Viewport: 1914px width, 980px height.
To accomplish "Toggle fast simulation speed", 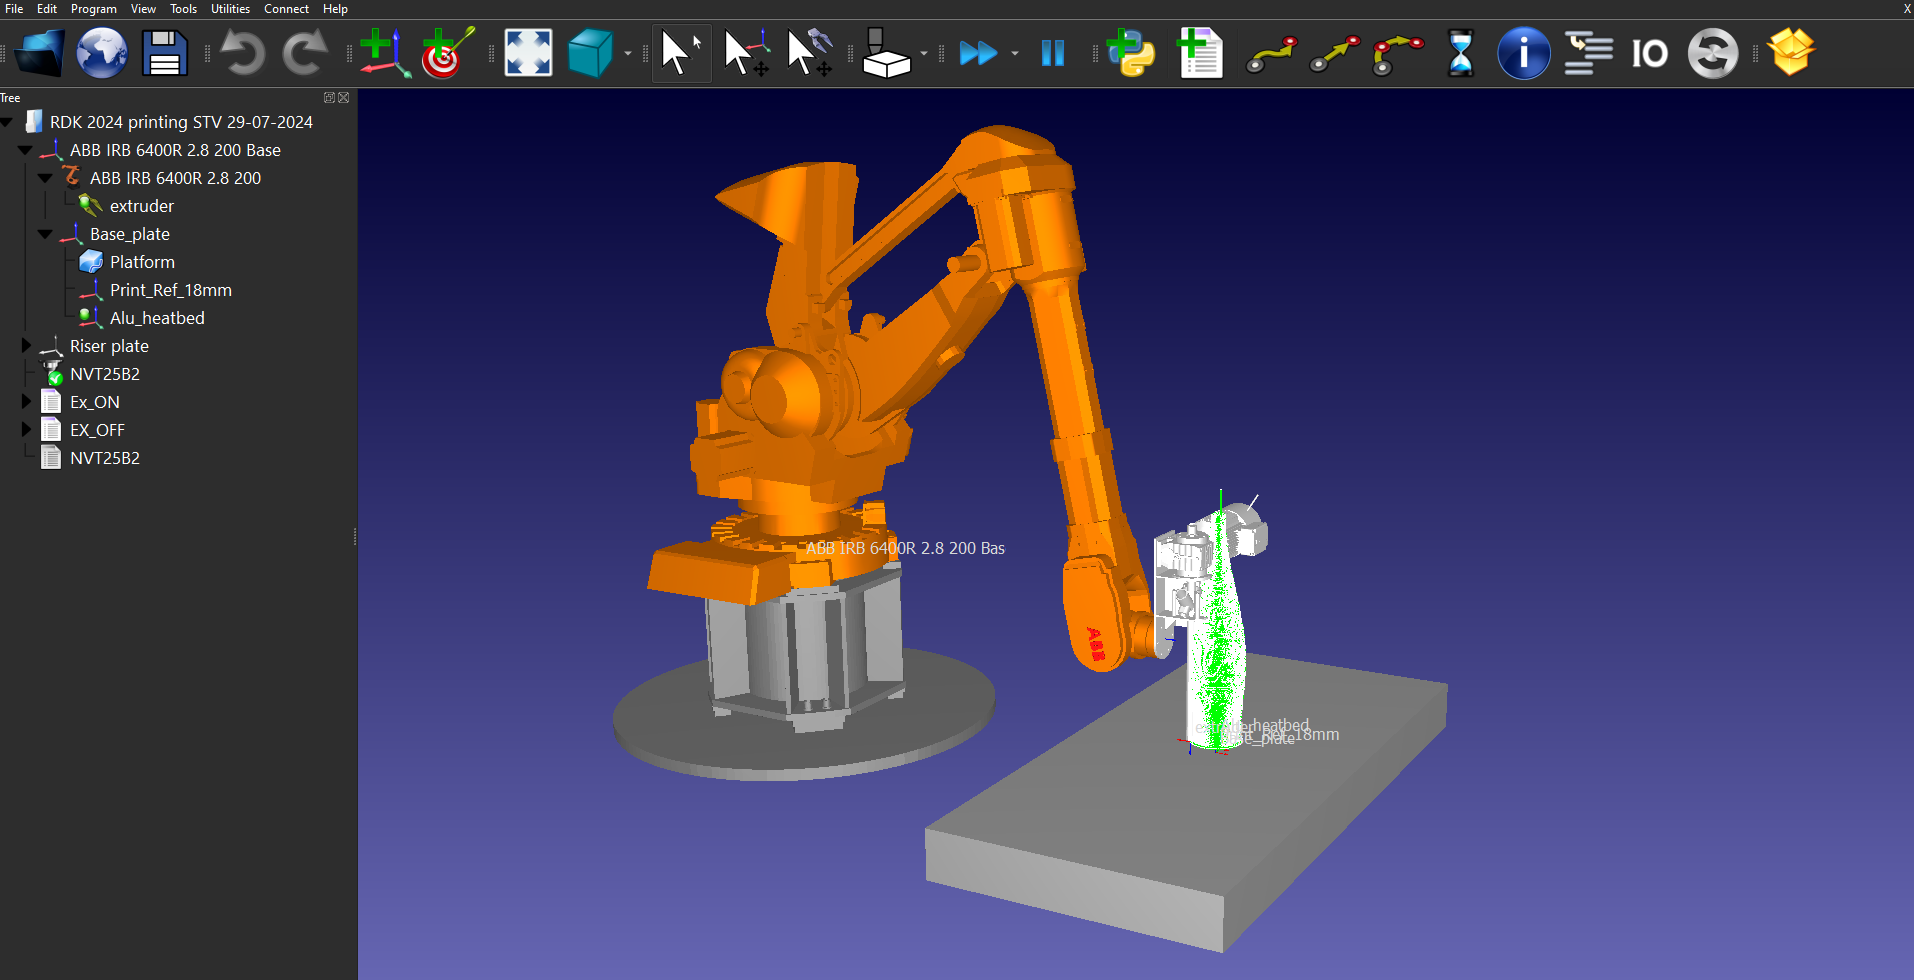I will [977, 53].
